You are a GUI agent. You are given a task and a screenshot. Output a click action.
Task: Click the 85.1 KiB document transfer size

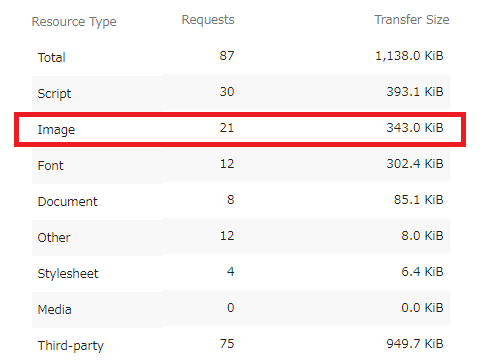point(419,200)
